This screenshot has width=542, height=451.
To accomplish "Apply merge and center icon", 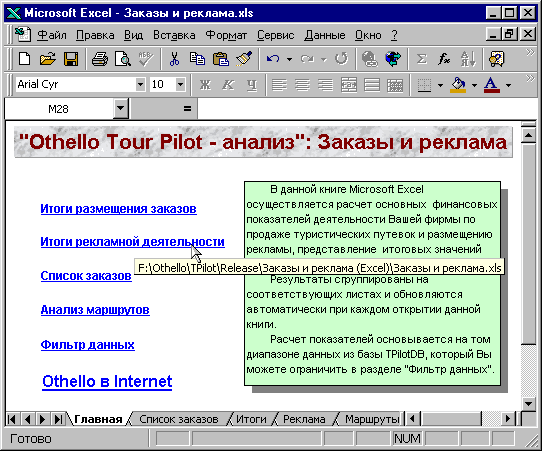I will pos(349,85).
